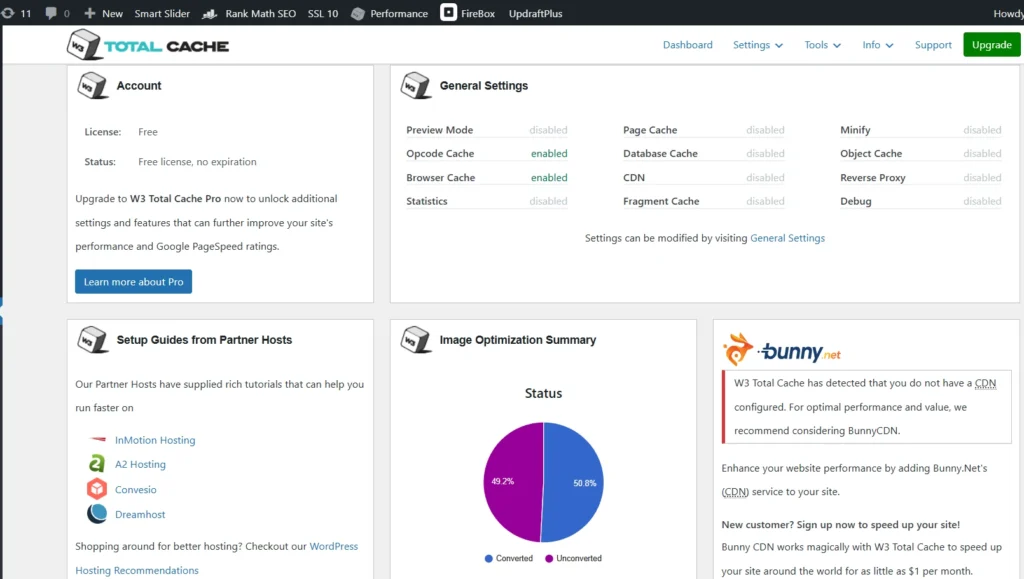Expand the Info dropdown chevron
This screenshot has height=579, width=1024.
(889, 46)
